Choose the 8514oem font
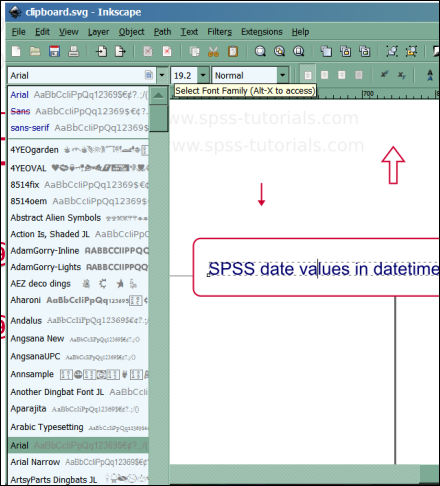This screenshot has width=440, height=486. pos(78,201)
